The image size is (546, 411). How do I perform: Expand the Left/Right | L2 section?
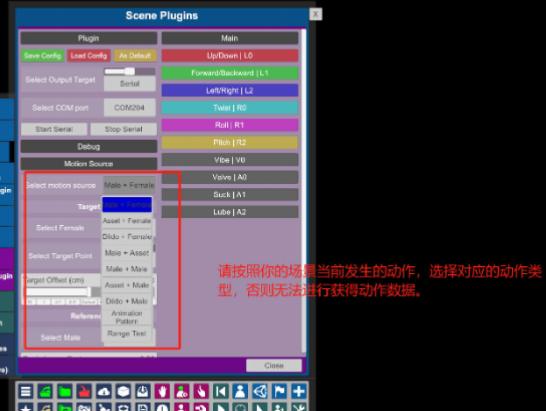tap(230, 91)
